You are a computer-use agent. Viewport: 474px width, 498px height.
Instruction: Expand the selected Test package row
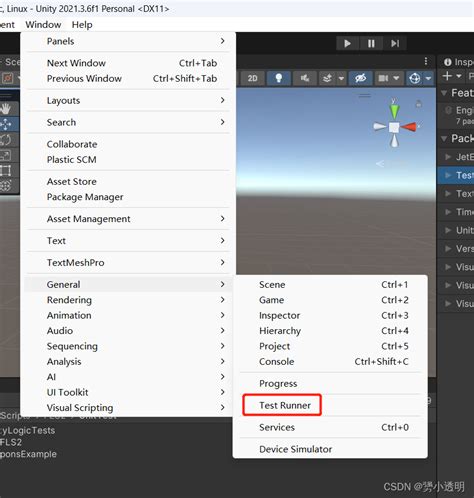click(x=448, y=175)
